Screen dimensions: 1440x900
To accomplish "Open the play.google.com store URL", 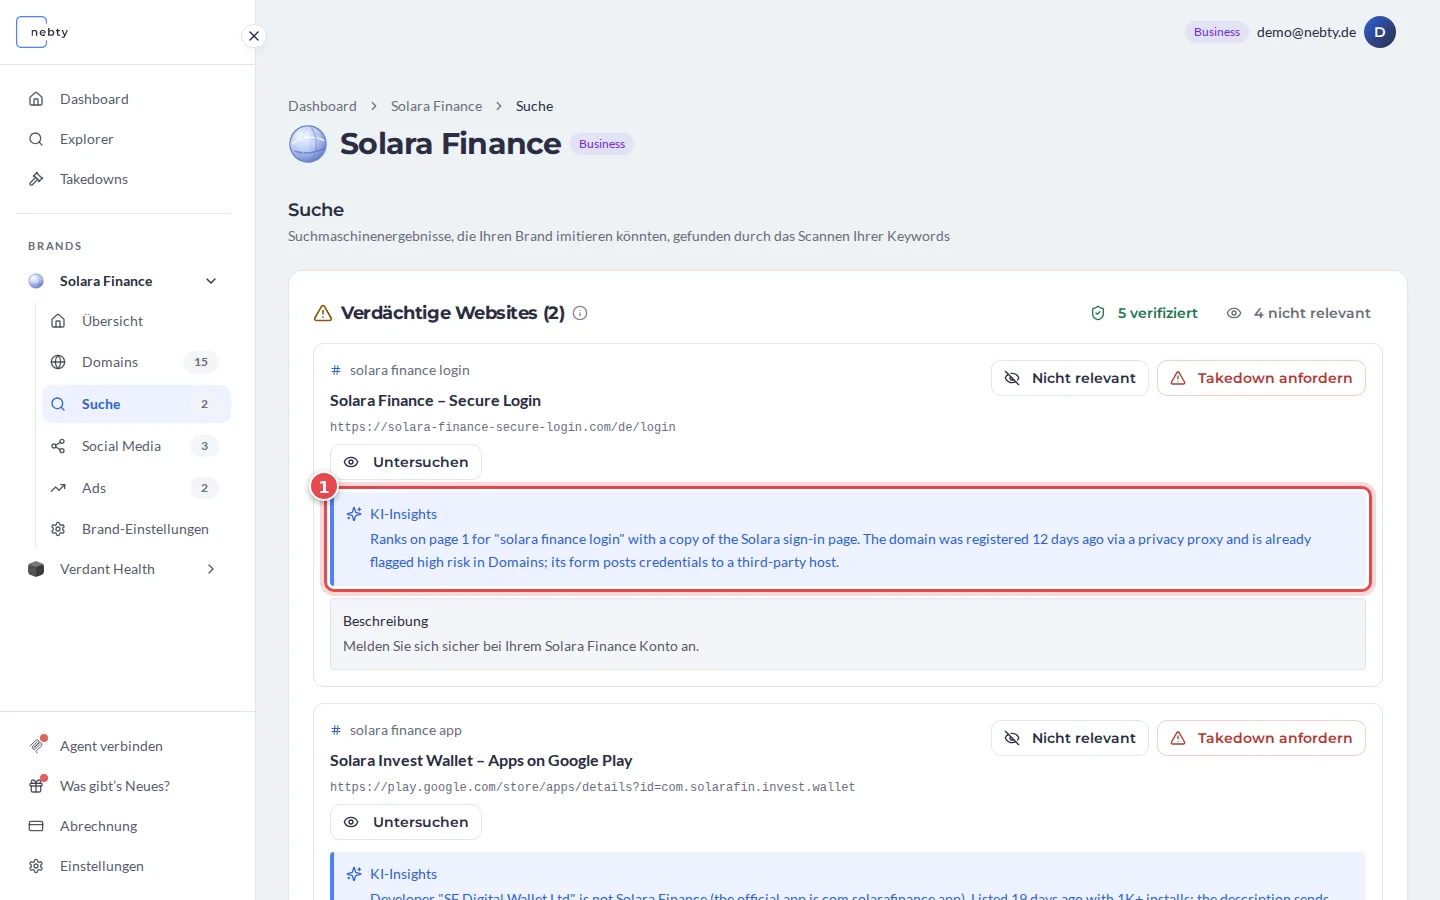I will click(593, 787).
